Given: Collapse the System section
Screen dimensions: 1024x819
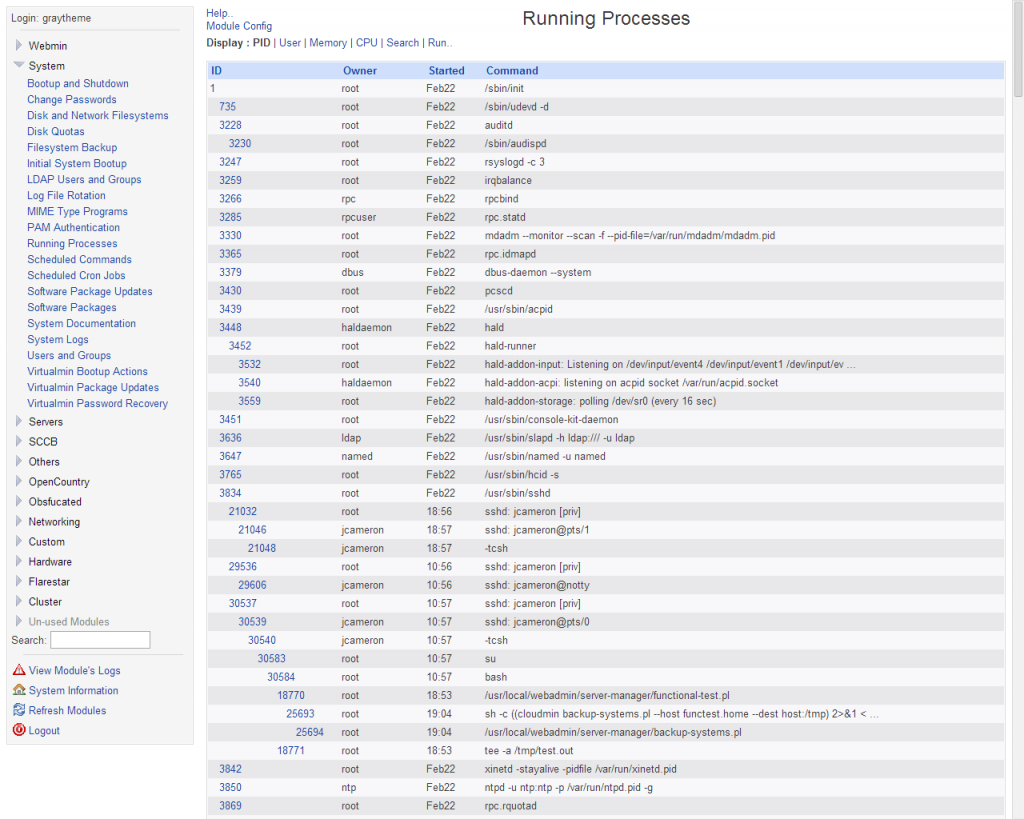Looking at the screenshot, I should click(17, 65).
